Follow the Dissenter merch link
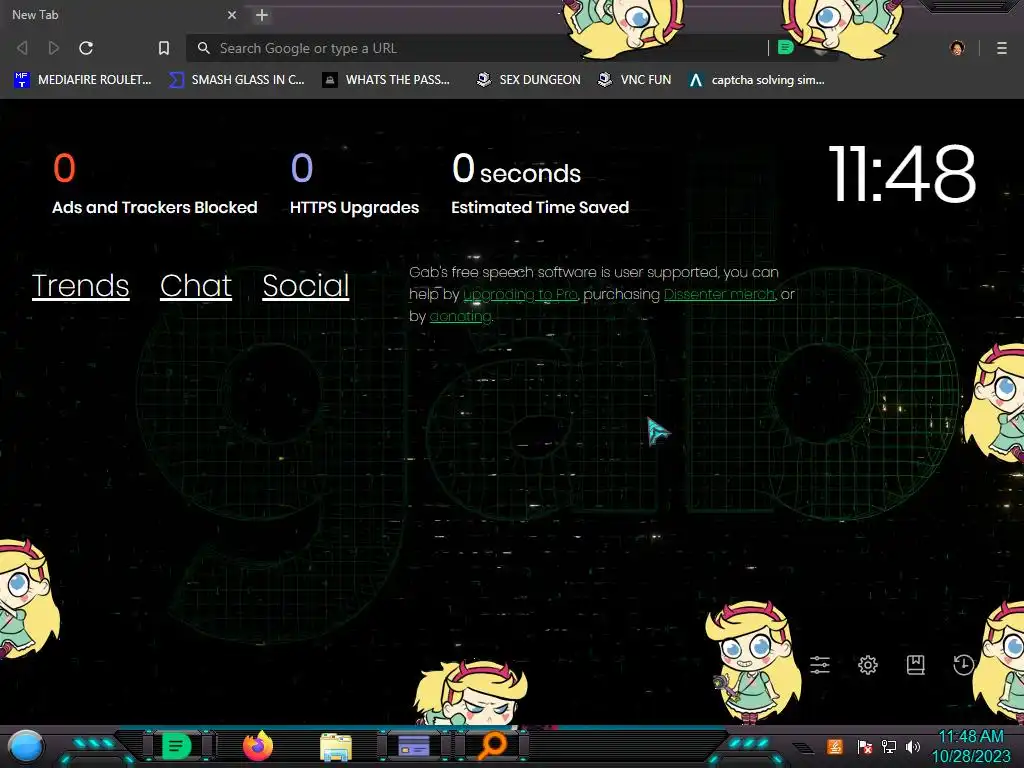The width and height of the screenshot is (1024, 768). tap(719, 295)
